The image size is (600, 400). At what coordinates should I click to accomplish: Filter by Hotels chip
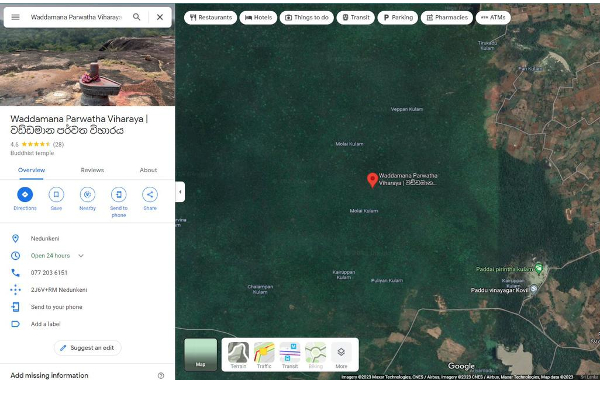(x=258, y=18)
